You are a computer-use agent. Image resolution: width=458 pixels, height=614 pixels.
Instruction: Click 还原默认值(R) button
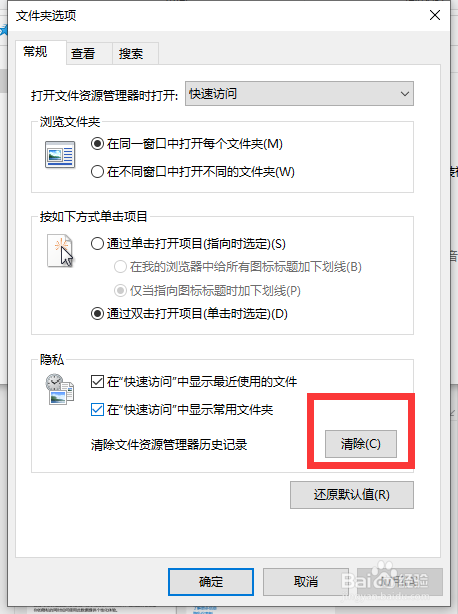[352, 495]
